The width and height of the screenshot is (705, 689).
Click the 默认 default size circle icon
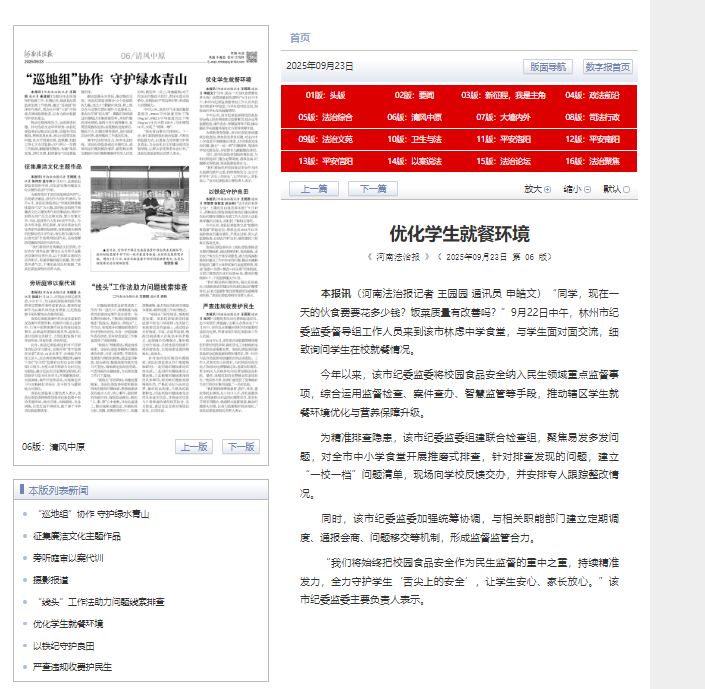(628, 189)
